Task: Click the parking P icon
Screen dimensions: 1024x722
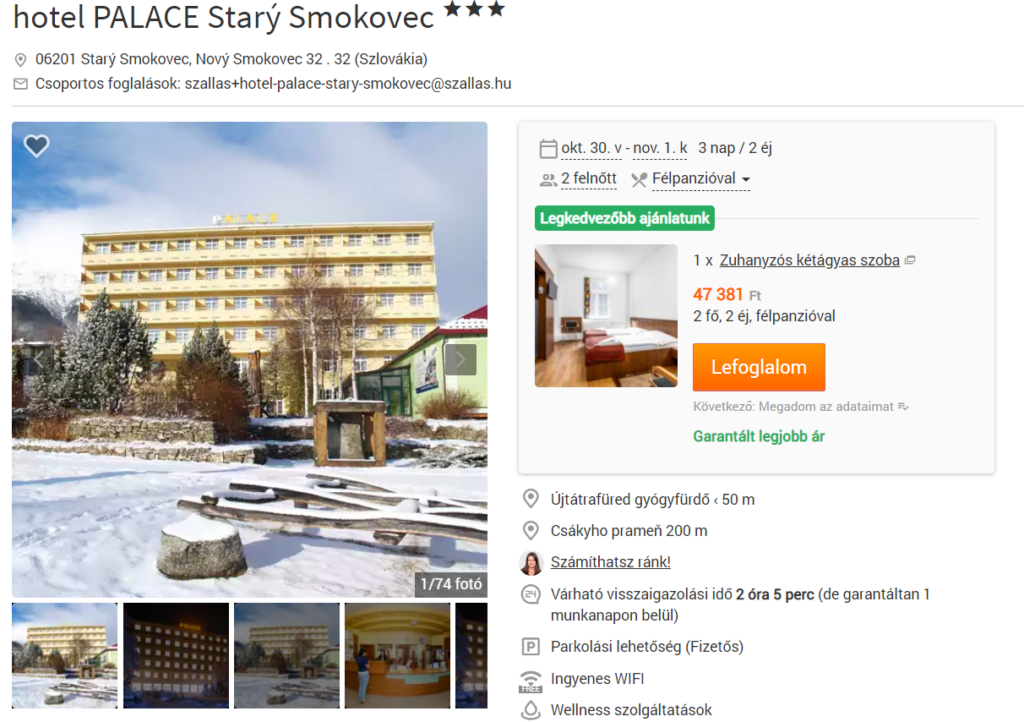Action: click(530, 647)
